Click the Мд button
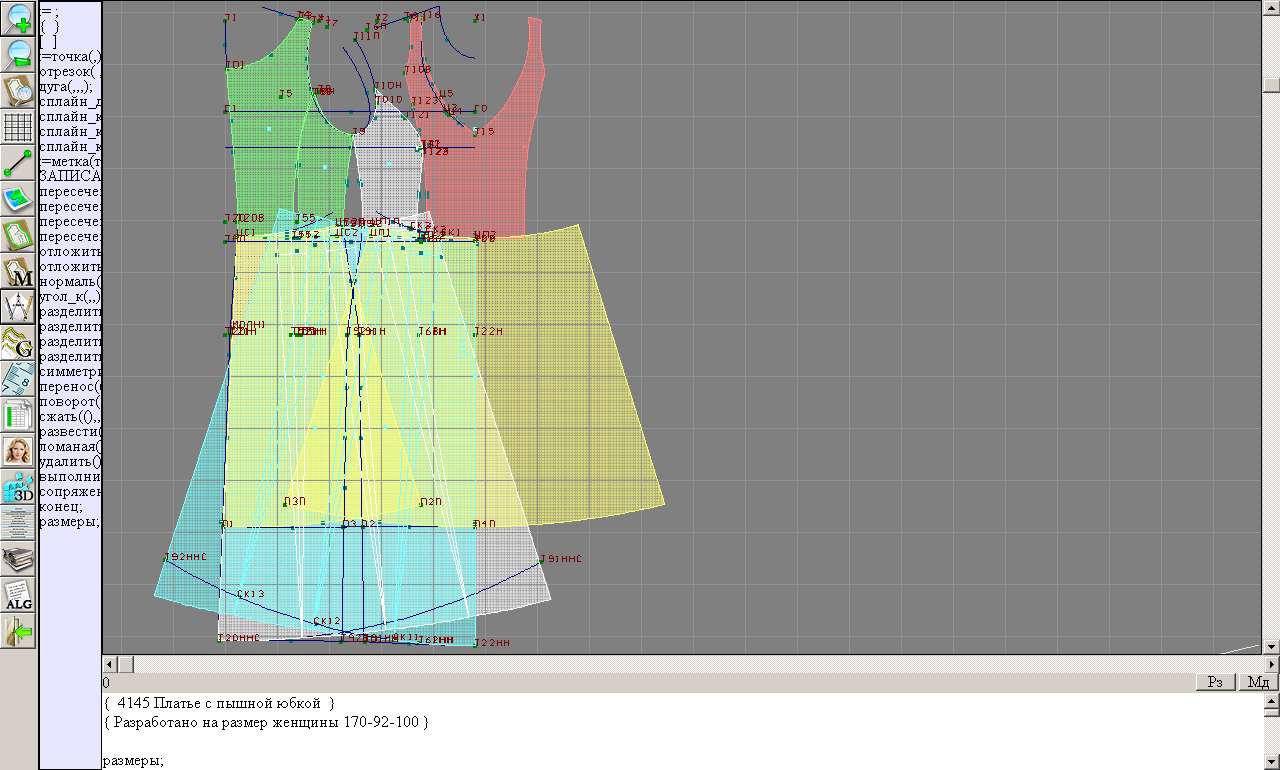The width and height of the screenshot is (1280, 770). [x=1258, y=682]
